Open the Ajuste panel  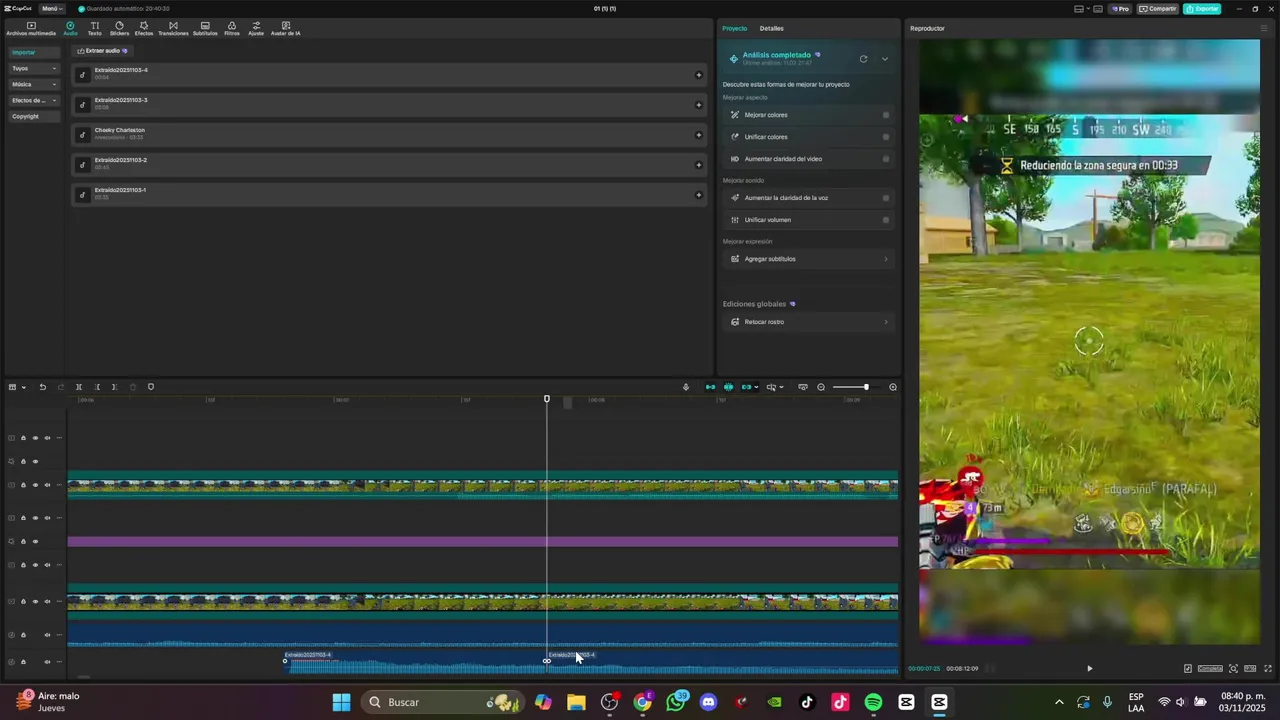click(256, 28)
